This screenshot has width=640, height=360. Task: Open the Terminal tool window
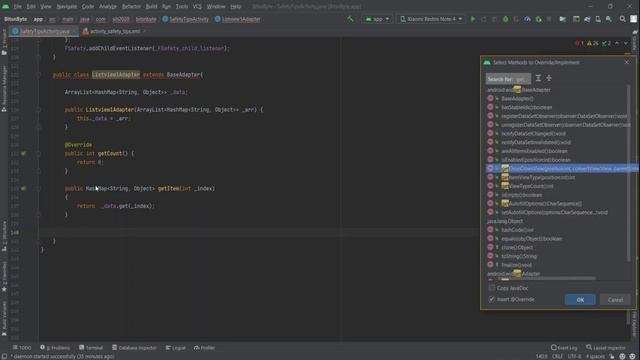tap(91, 348)
